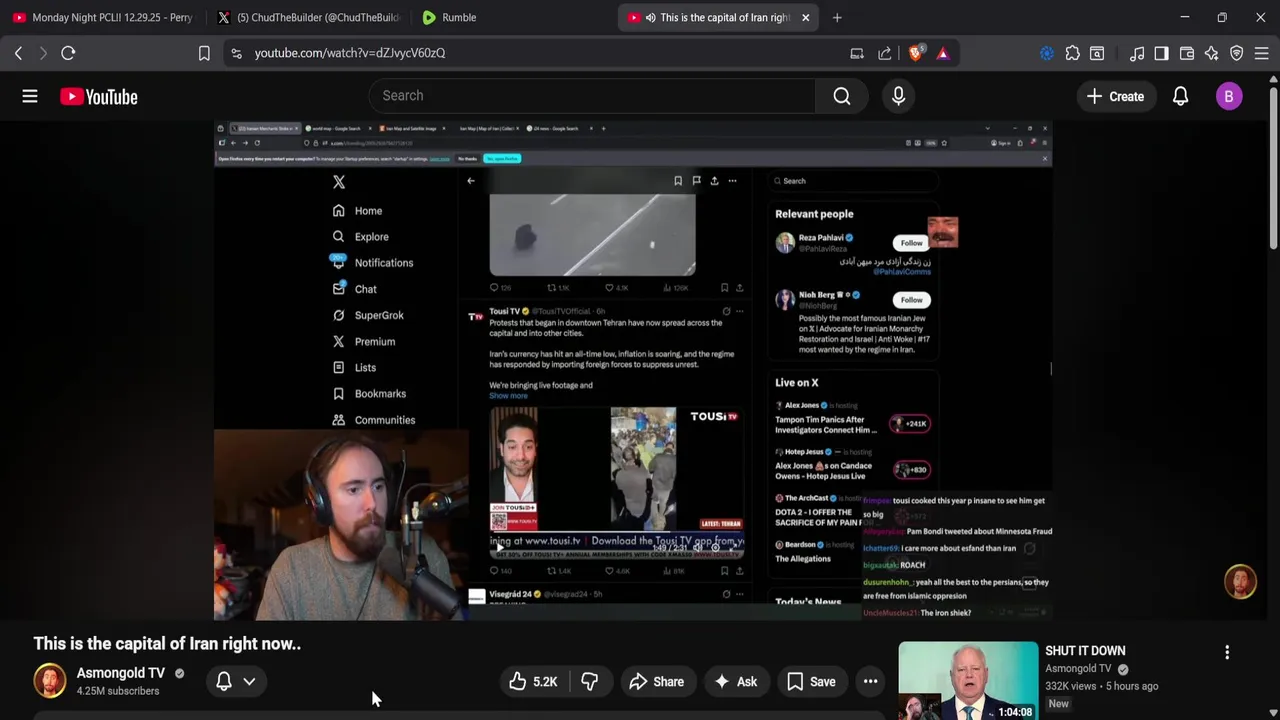The width and height of the screenshot is (1280, 720).
Task: Click the address bar URL youtube.com/watch
Action: (x=350, y=53)
